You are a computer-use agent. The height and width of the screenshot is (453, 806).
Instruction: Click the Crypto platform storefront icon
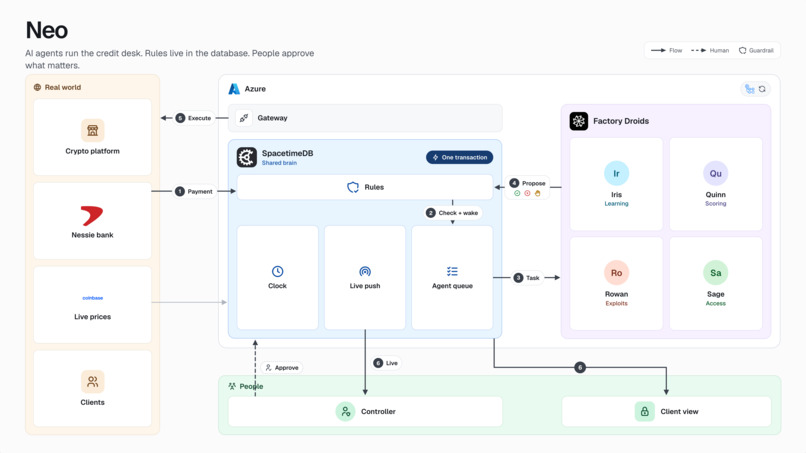[93, 130]
